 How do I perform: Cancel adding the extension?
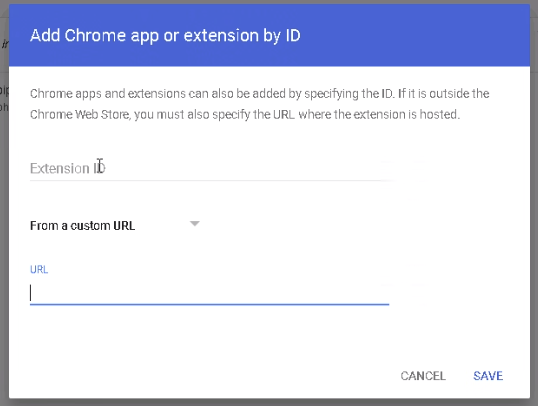point(423,376)
